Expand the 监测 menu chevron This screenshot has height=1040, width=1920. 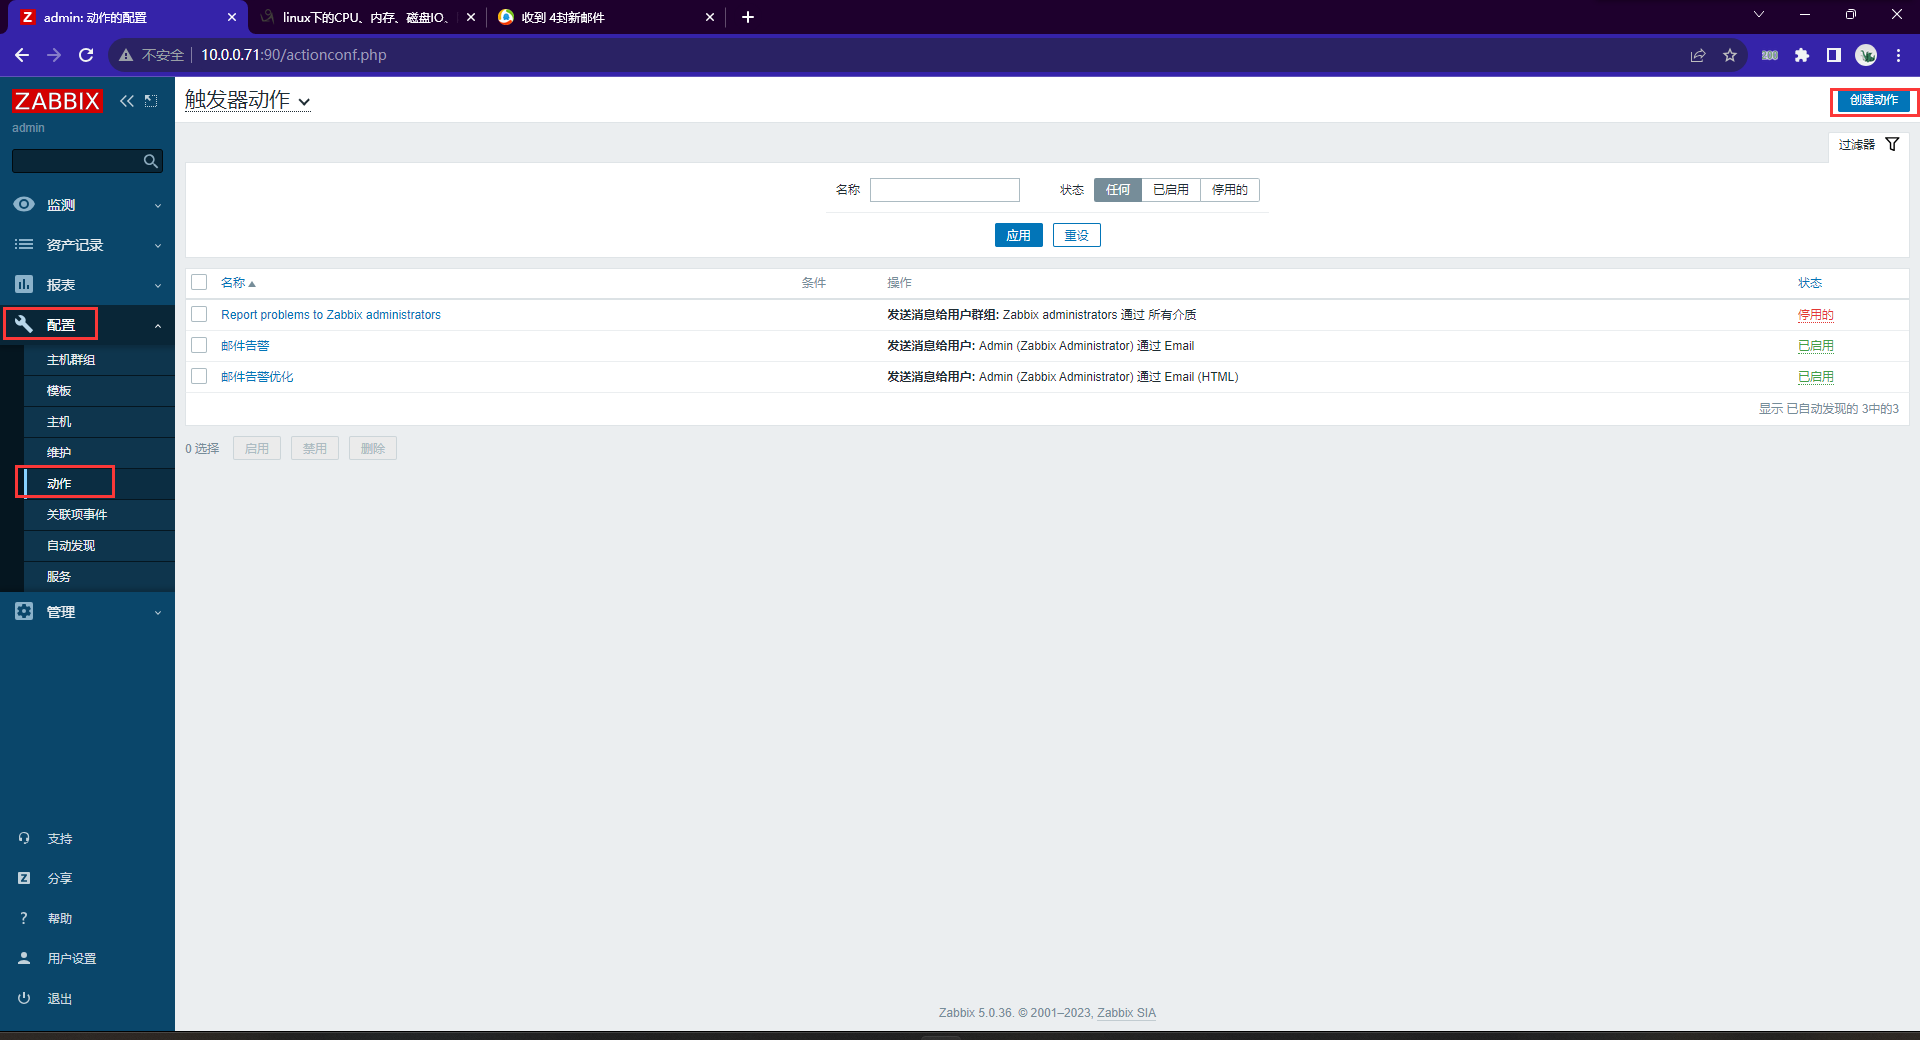158,205
